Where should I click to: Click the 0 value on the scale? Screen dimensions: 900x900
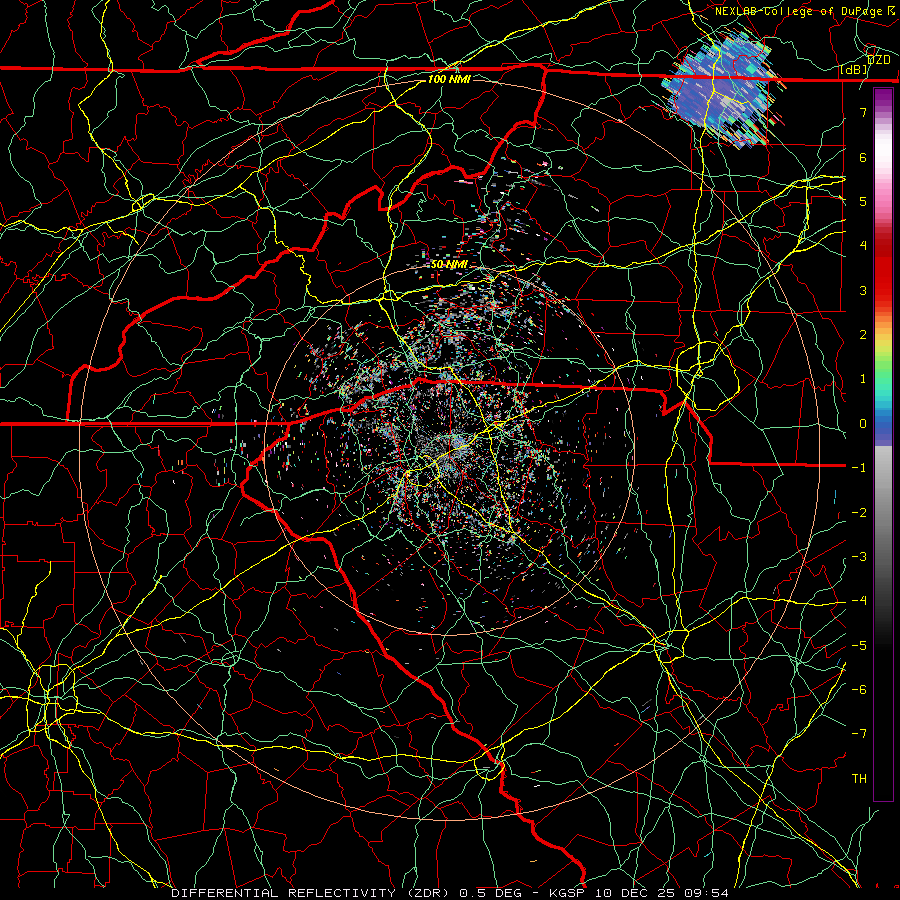(x=863, y=424)
